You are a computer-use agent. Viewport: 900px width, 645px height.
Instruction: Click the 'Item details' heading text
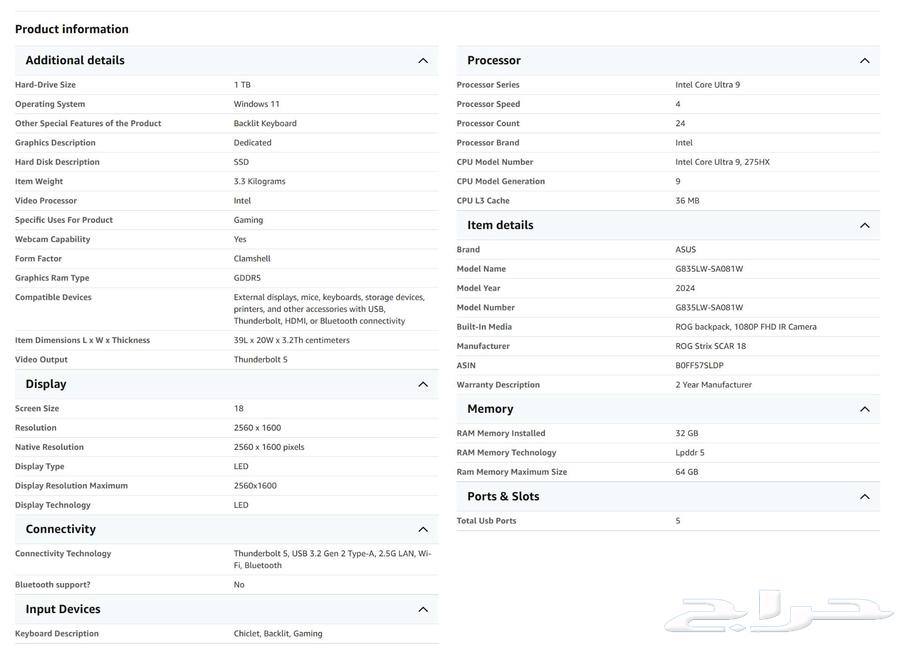point(500,226)
